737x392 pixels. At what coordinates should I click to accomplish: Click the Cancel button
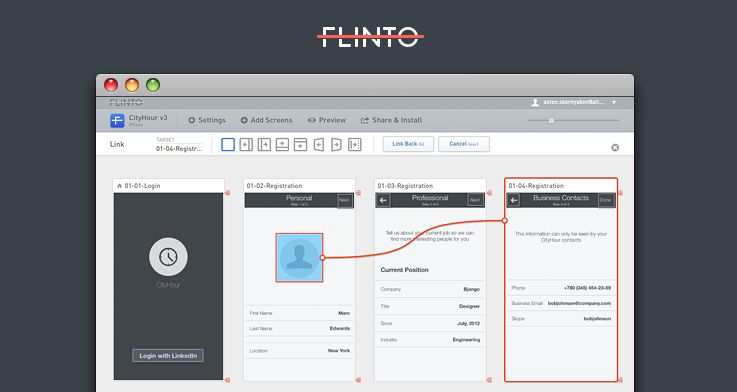(x=464, y=144)
